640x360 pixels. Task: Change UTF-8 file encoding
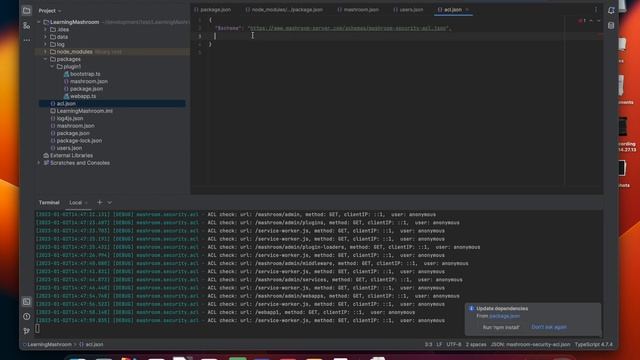(454, 344)
